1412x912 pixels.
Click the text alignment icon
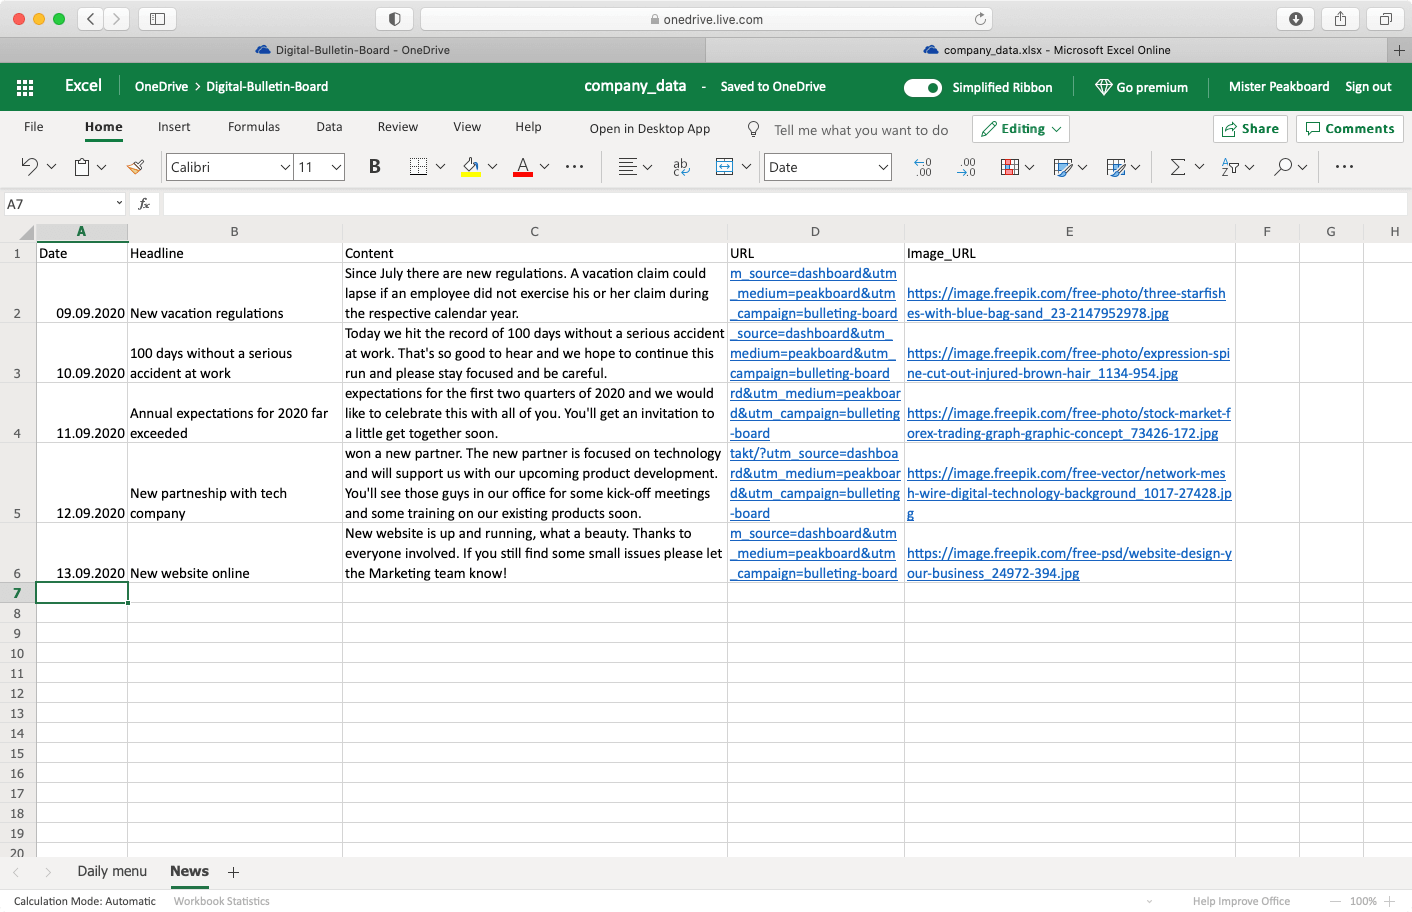click(627, 167)
